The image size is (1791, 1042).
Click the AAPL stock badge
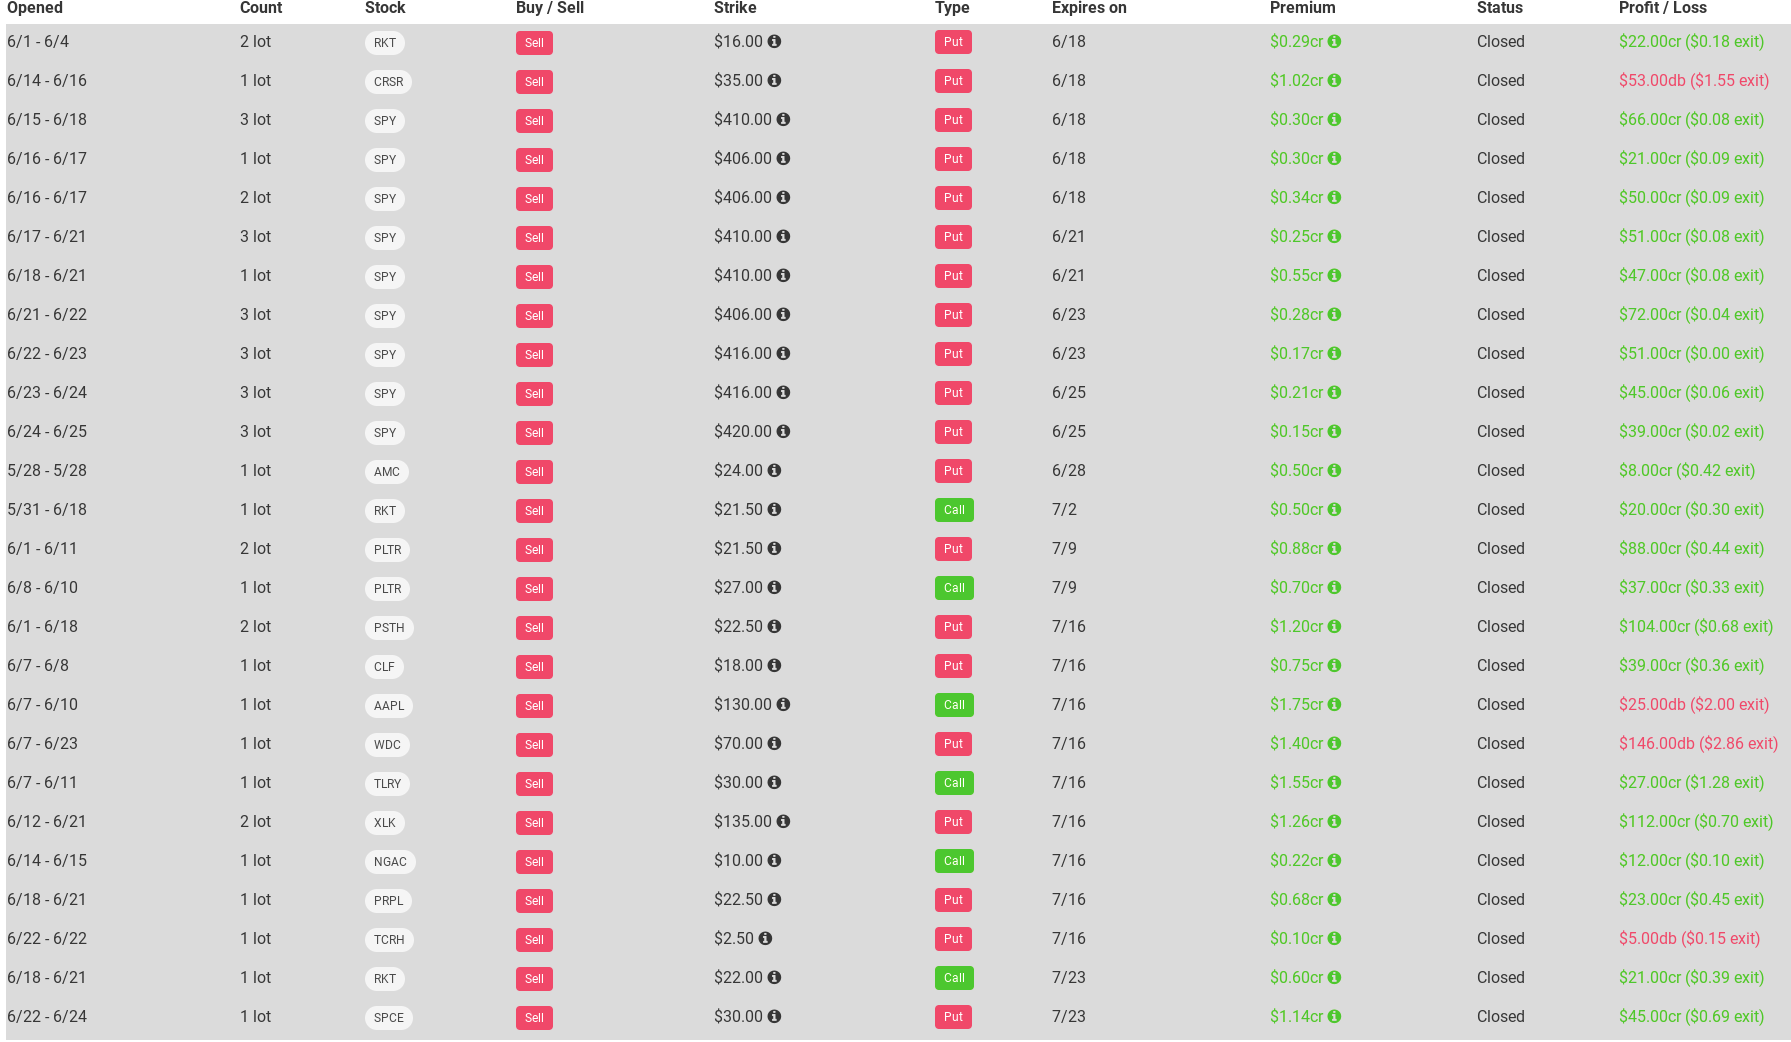coord(389,706)
